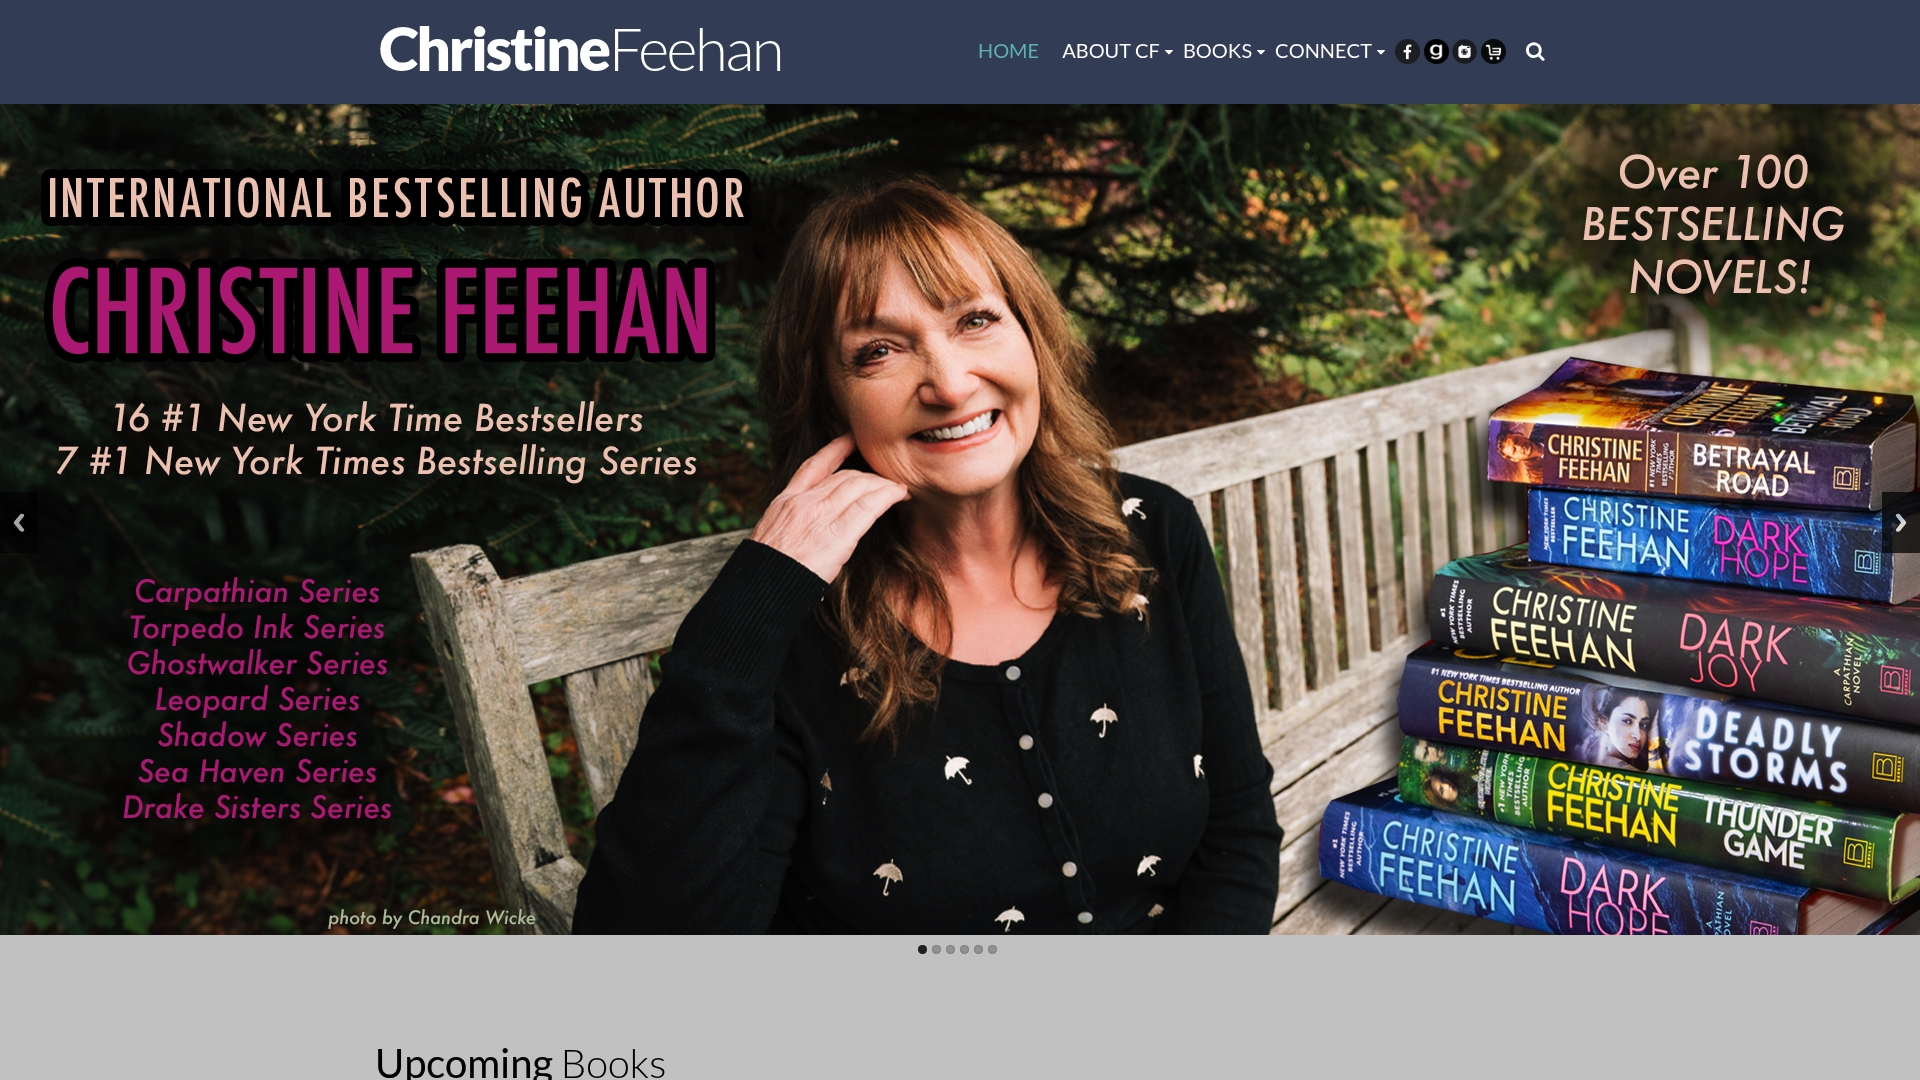Go to the HOME menu item
Viewport: 1920px width, 1080px height.
coord(1008,51)
